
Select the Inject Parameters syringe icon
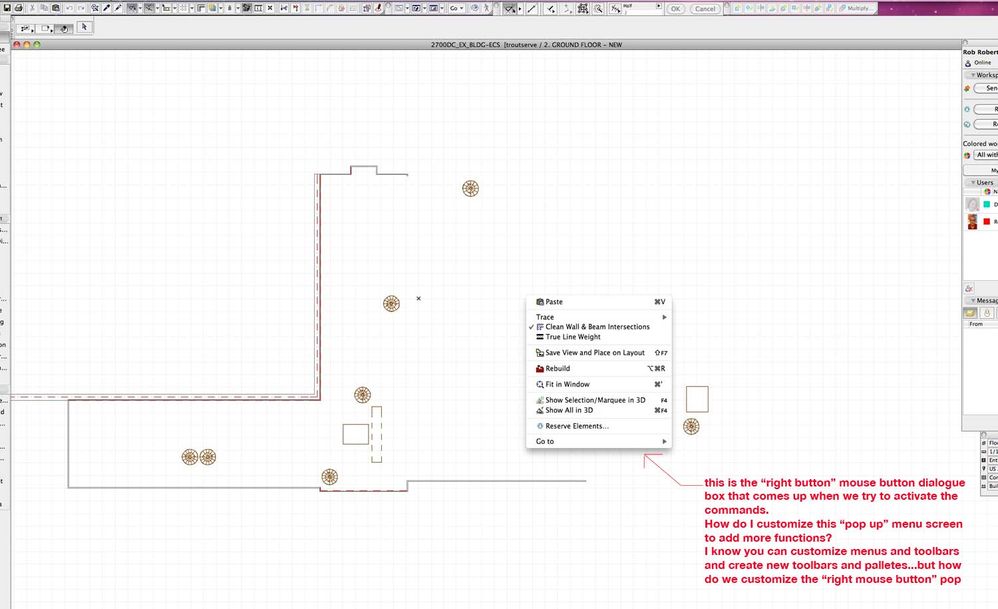coord(118,8)
